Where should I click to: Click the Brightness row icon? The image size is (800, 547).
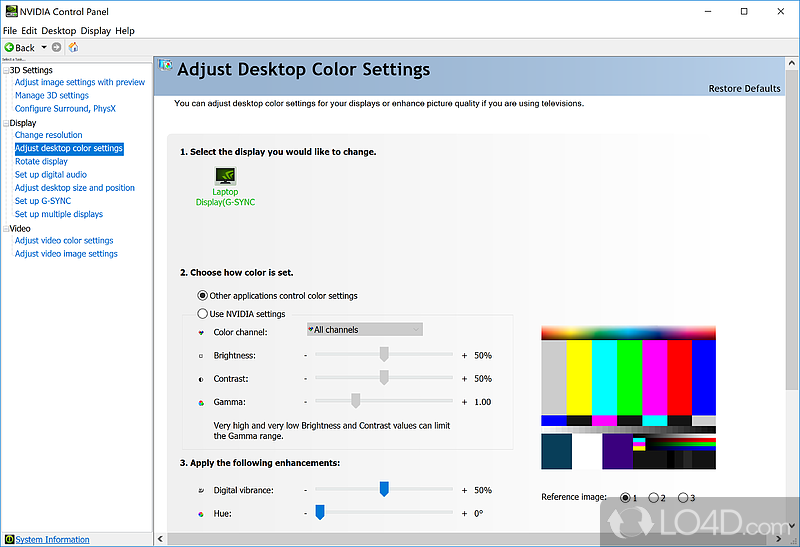click(201, 356)
